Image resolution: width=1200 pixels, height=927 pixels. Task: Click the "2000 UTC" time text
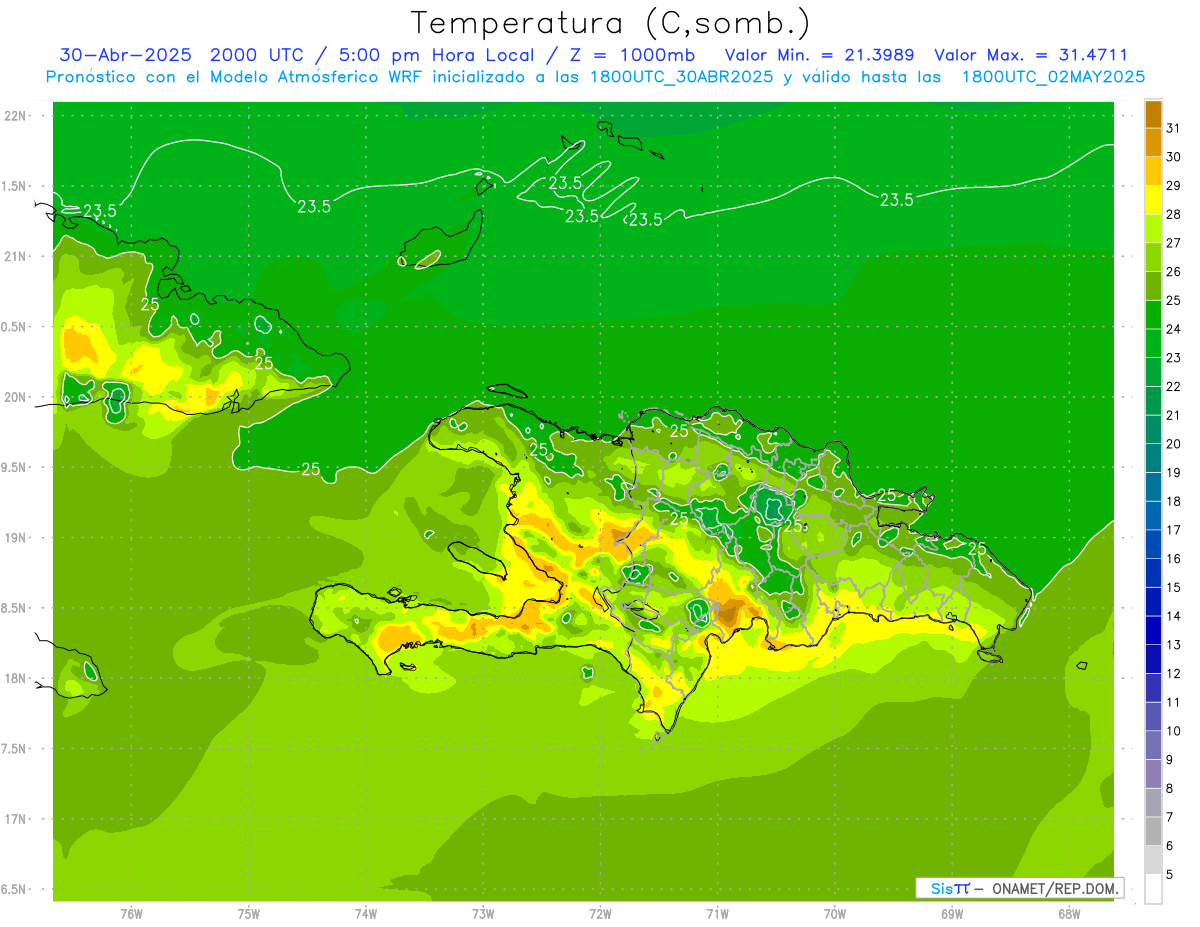[259, 55]
